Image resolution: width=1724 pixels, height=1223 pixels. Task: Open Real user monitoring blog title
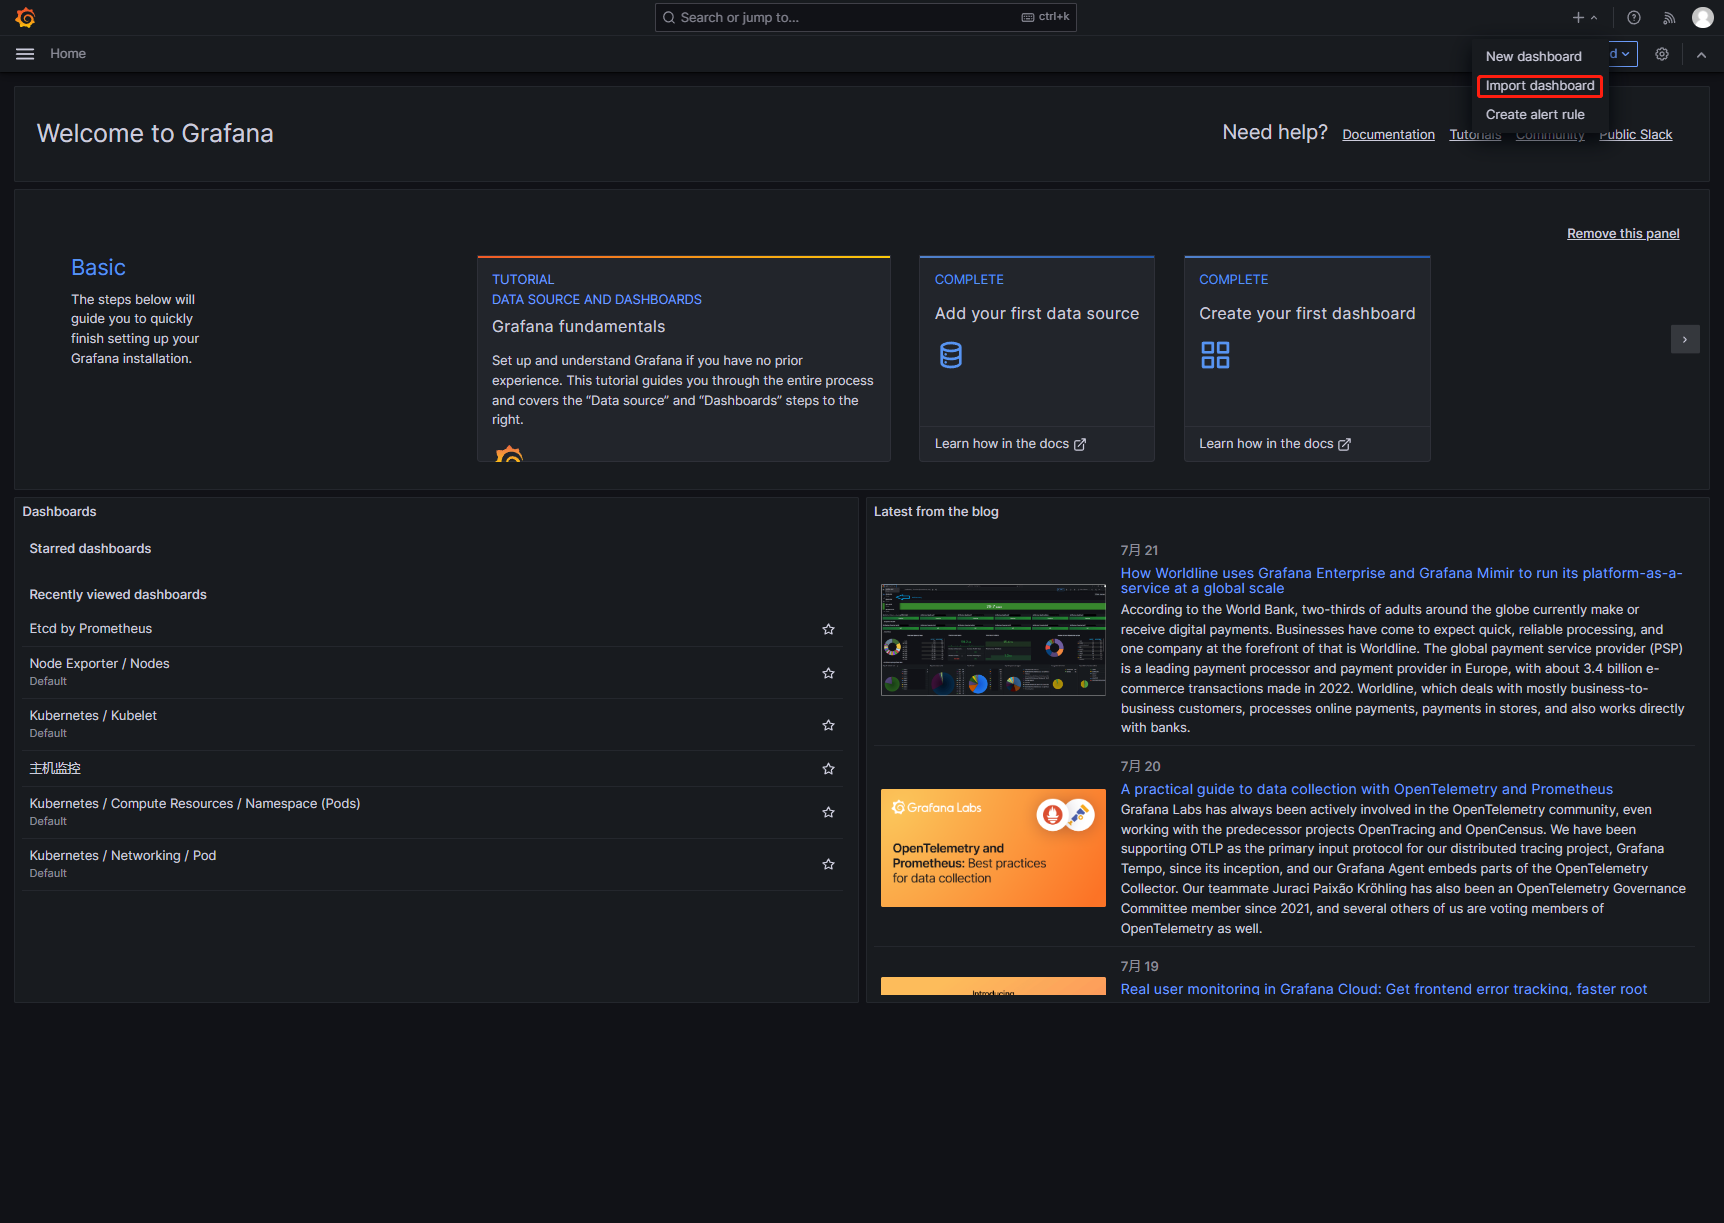coord(1384,989)
